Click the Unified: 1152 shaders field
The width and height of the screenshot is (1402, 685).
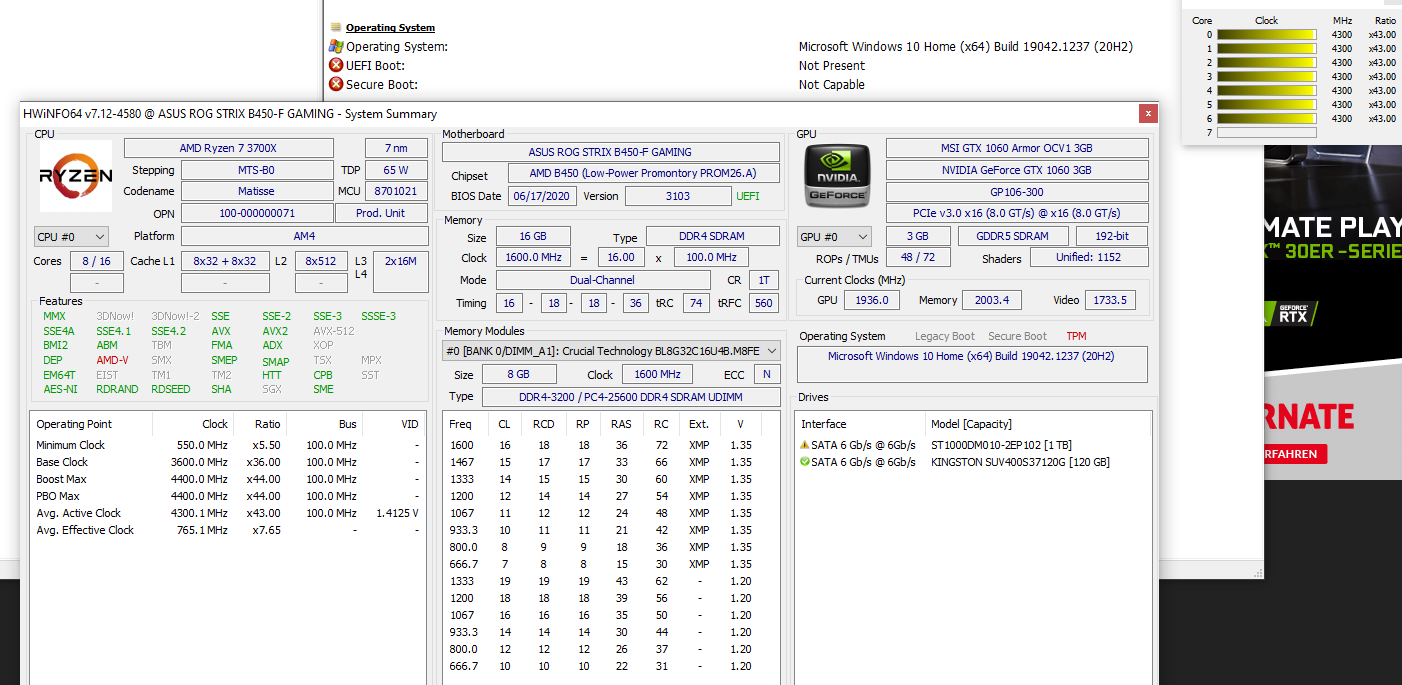coord(1090,258)
